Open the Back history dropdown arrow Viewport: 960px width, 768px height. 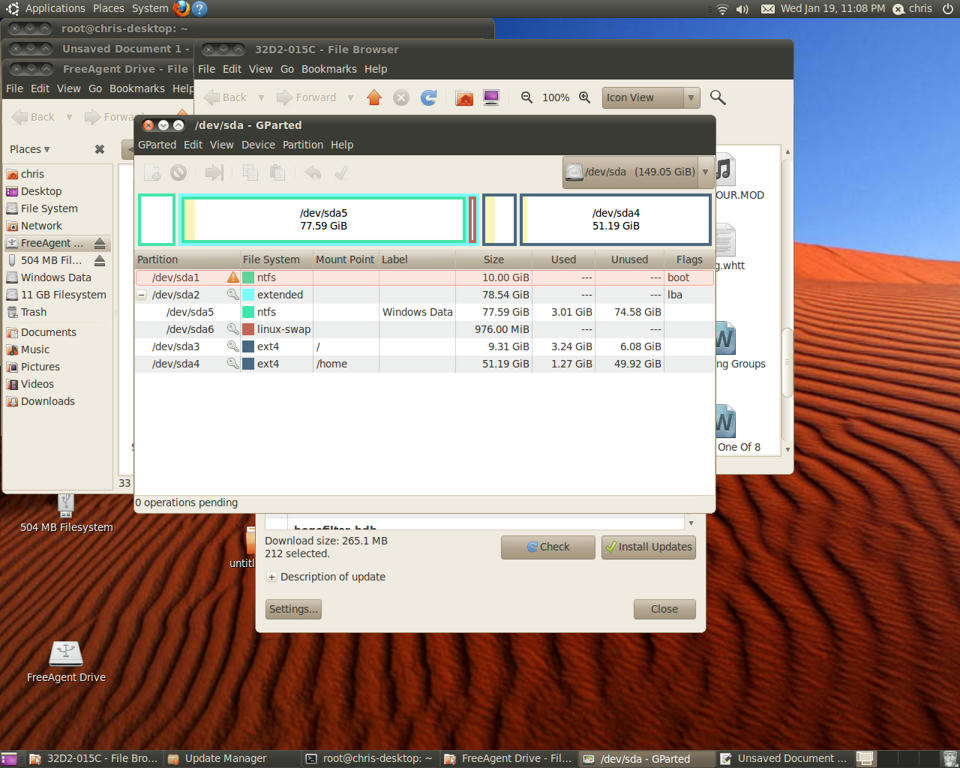click(x=261, y=98)
